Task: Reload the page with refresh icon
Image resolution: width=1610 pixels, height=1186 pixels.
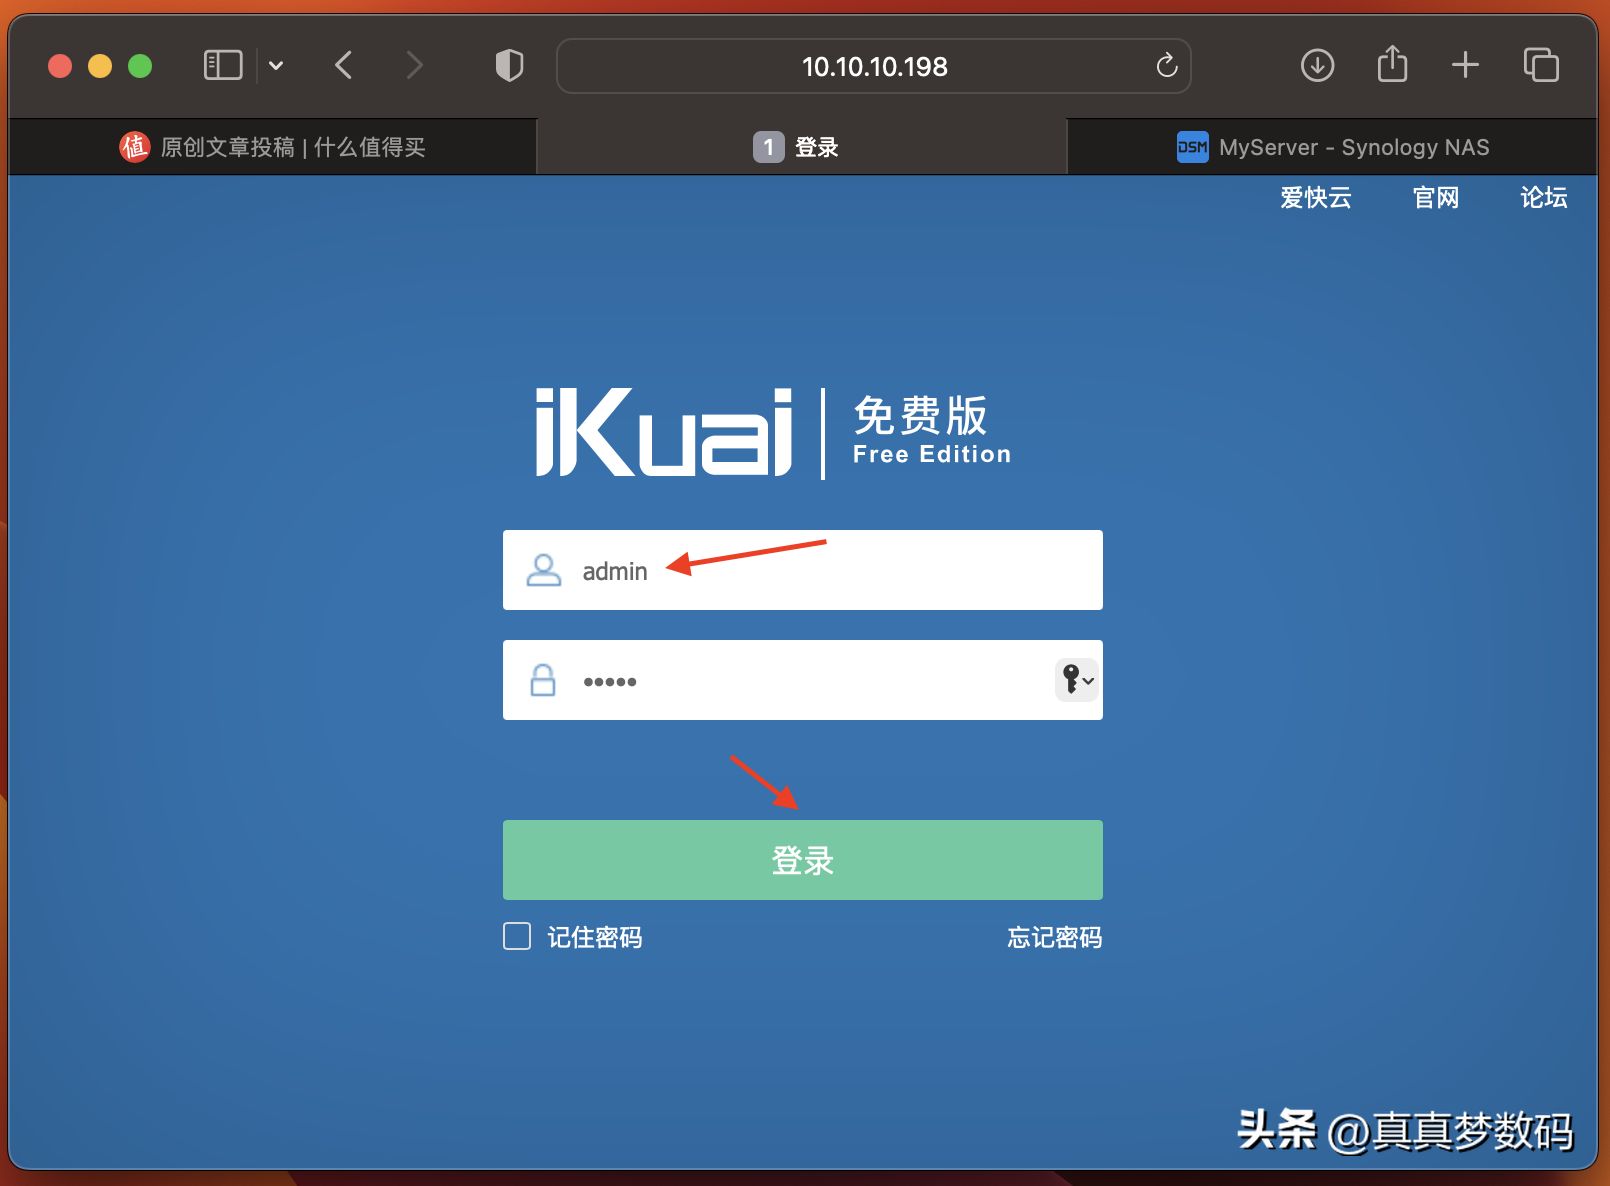Action: 1166,66
